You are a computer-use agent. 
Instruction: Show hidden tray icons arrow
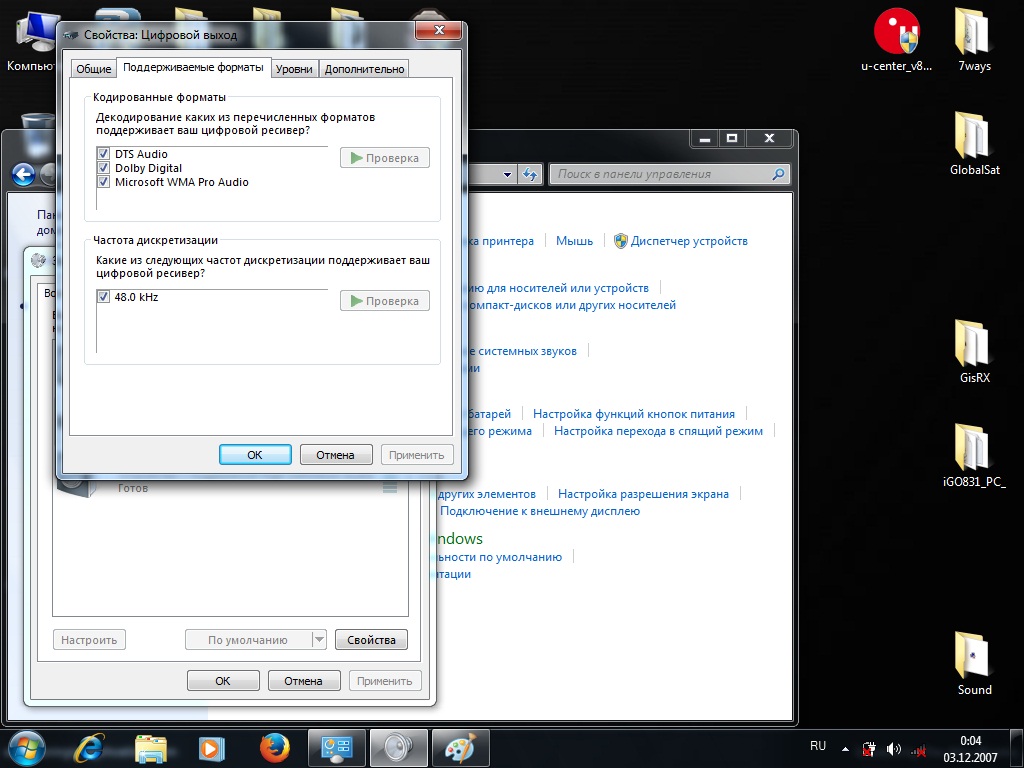[846, 748]
